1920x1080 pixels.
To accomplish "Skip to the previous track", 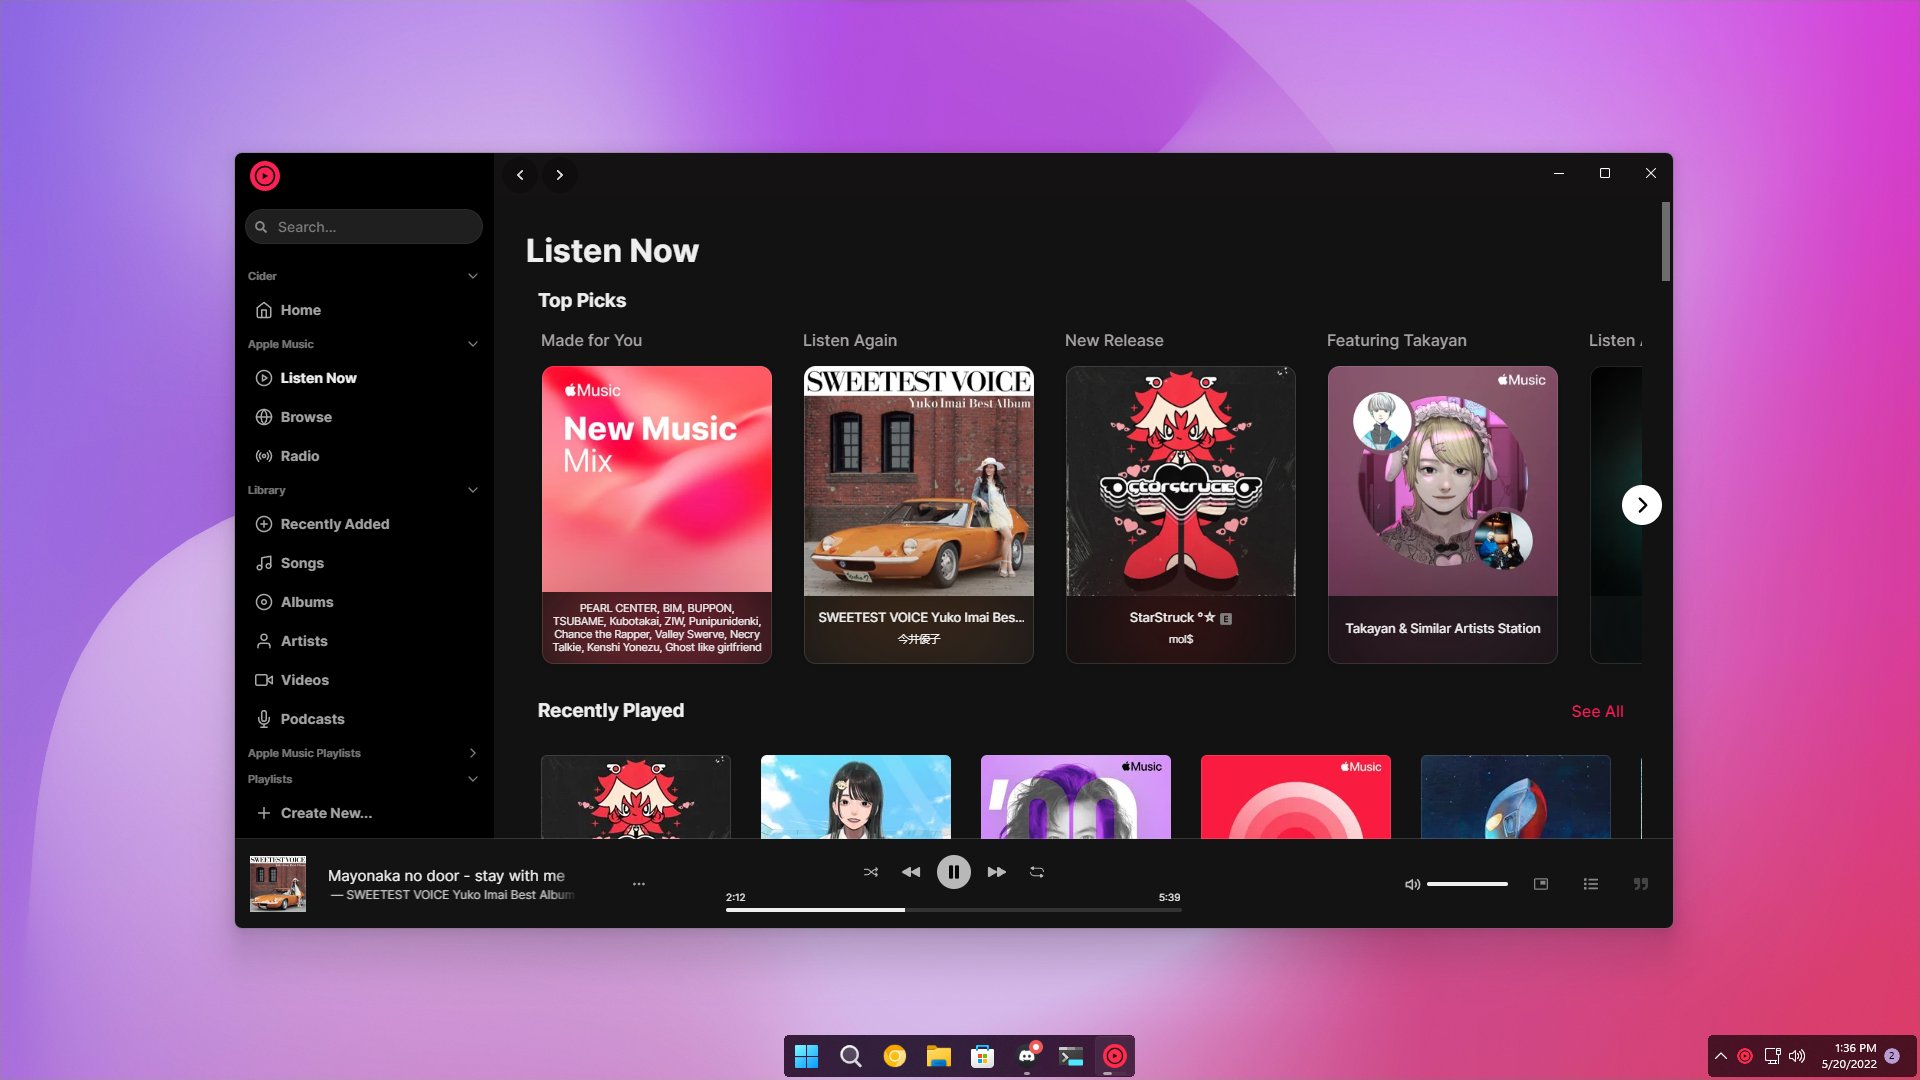I will click(911, 872).
